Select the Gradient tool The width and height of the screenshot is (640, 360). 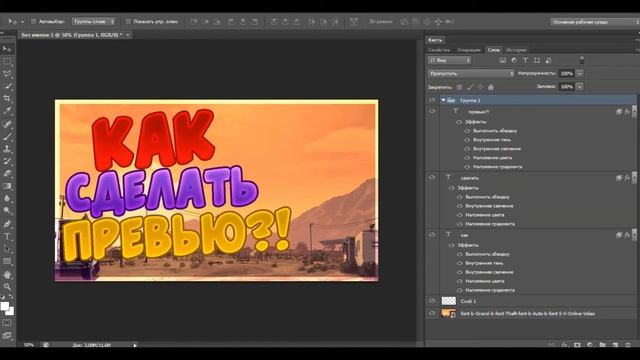(7, 186)
